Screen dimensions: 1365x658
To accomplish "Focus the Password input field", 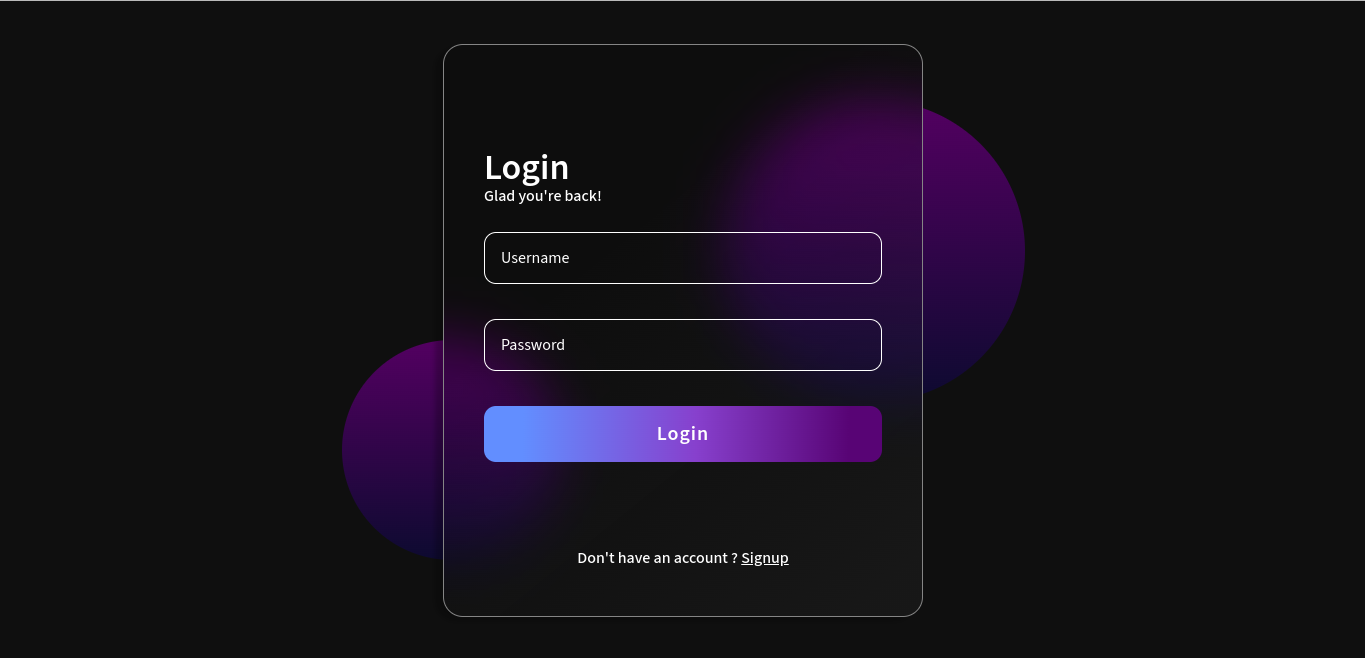I will click(x=683, y=345).
